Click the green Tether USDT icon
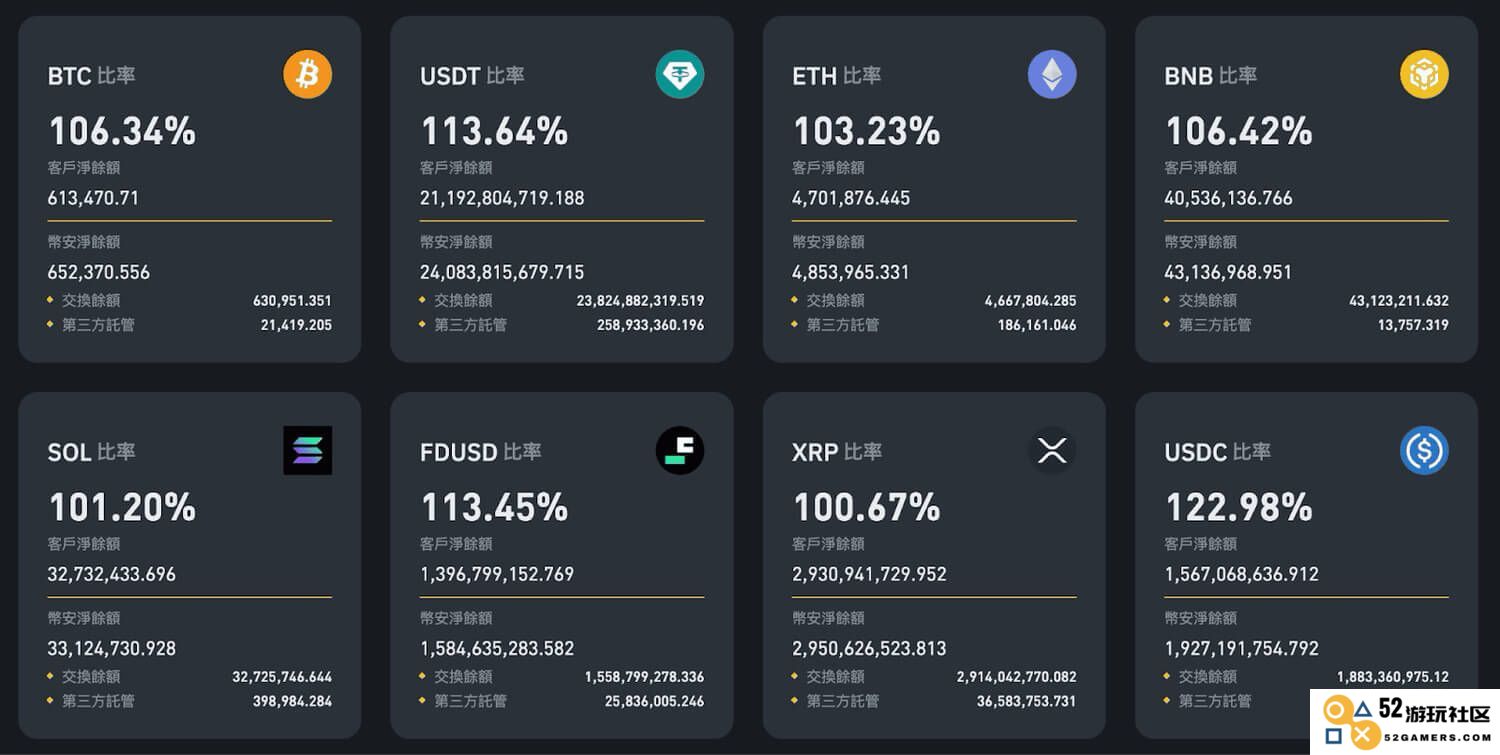 pyautogui.click(x=680, y=75)
